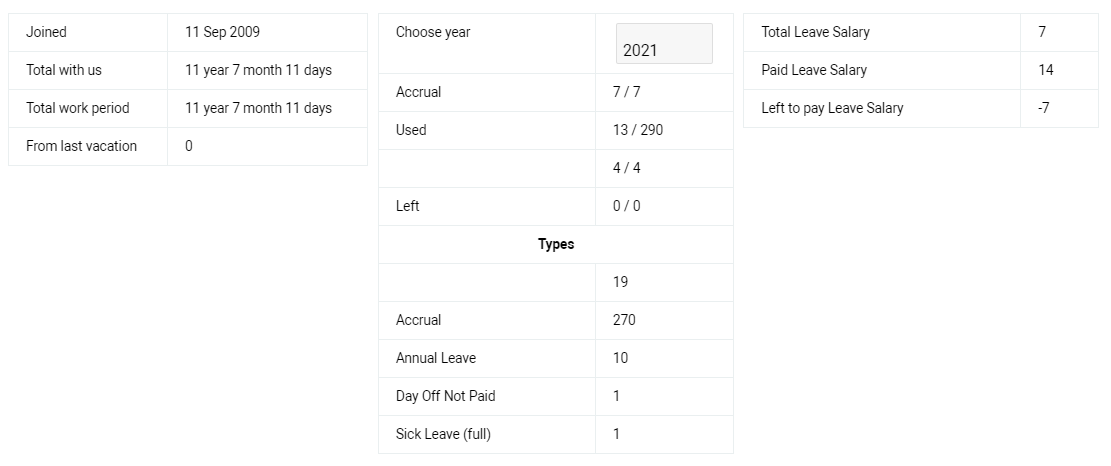The image size is (1111, 466).
Task: Select the top Accrual 7 / 7 value
Action: (x=626, y=92)
